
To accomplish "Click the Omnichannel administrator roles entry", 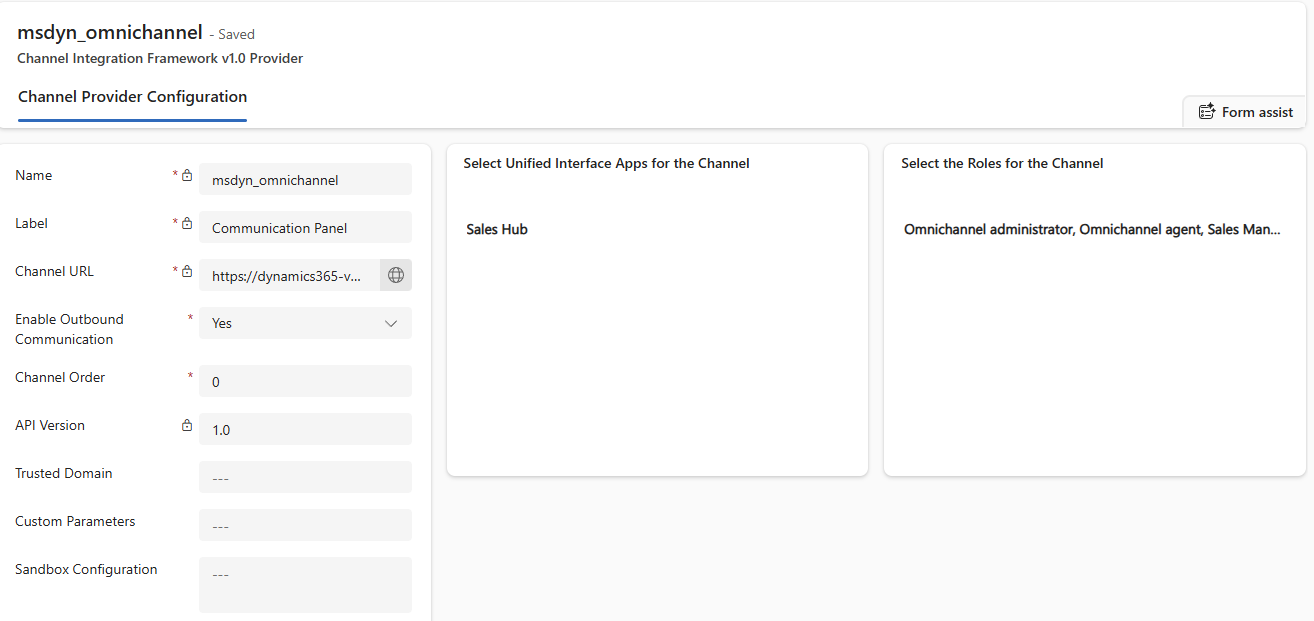I will (1092, 229).
